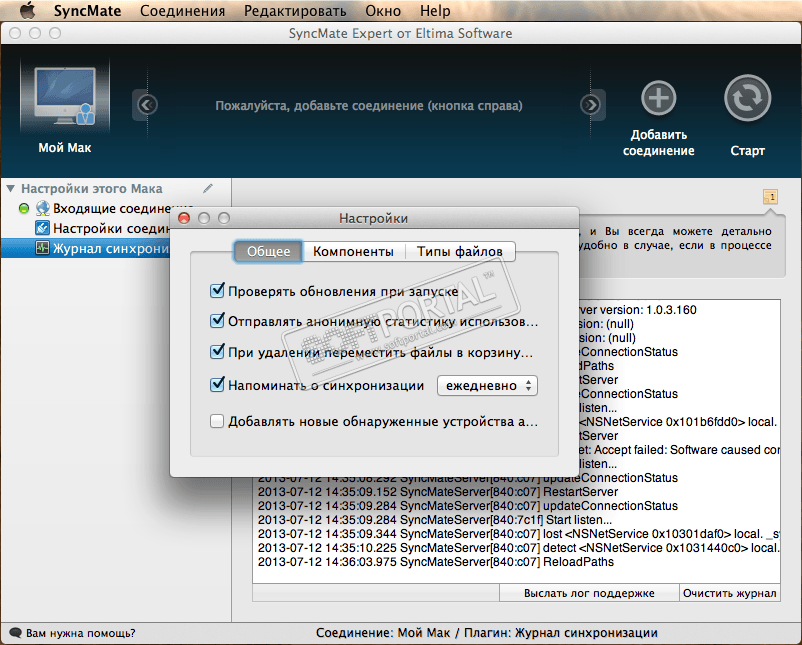Toggle Проверять обновления при запуске checkbox
The width and height of the screenshot is (802, 645).
point(217,291)
